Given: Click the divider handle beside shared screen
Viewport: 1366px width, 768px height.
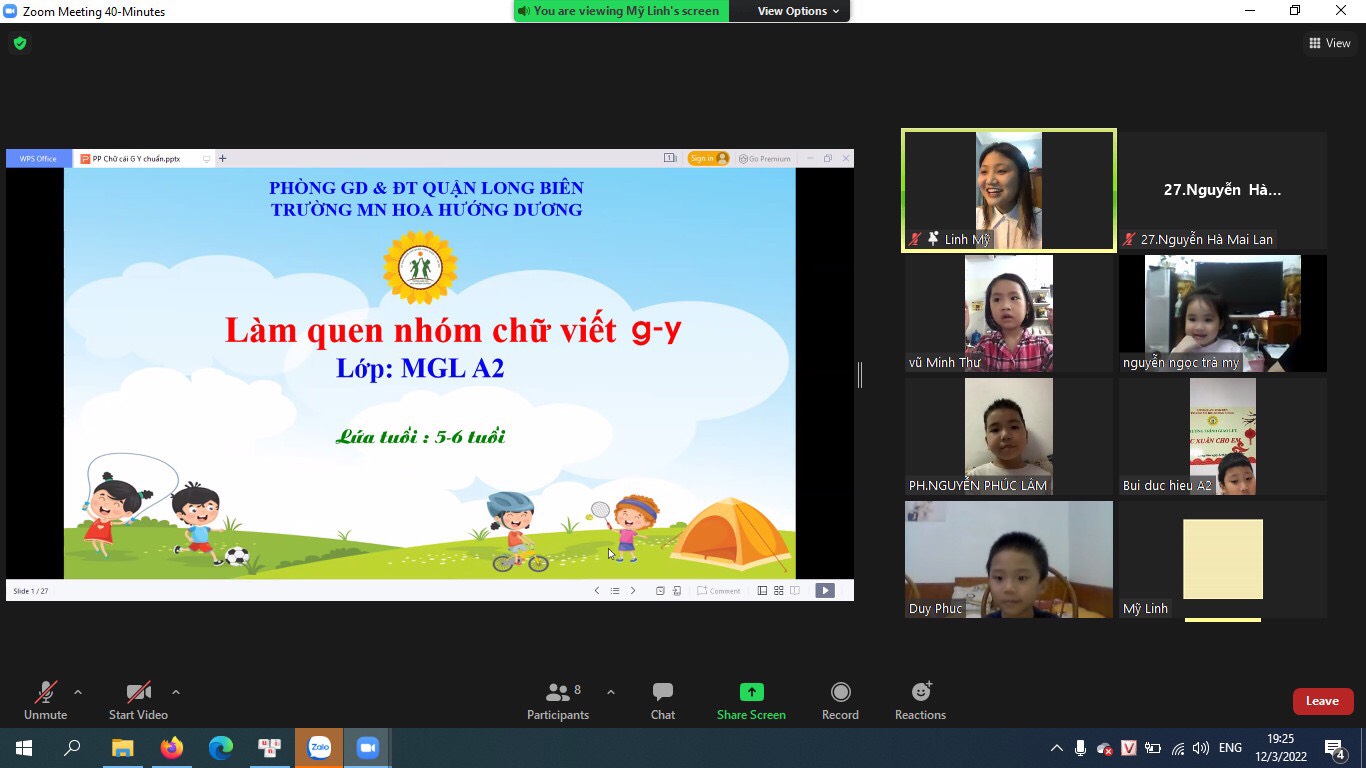Looking at the screenshot, I should point(860,374).
